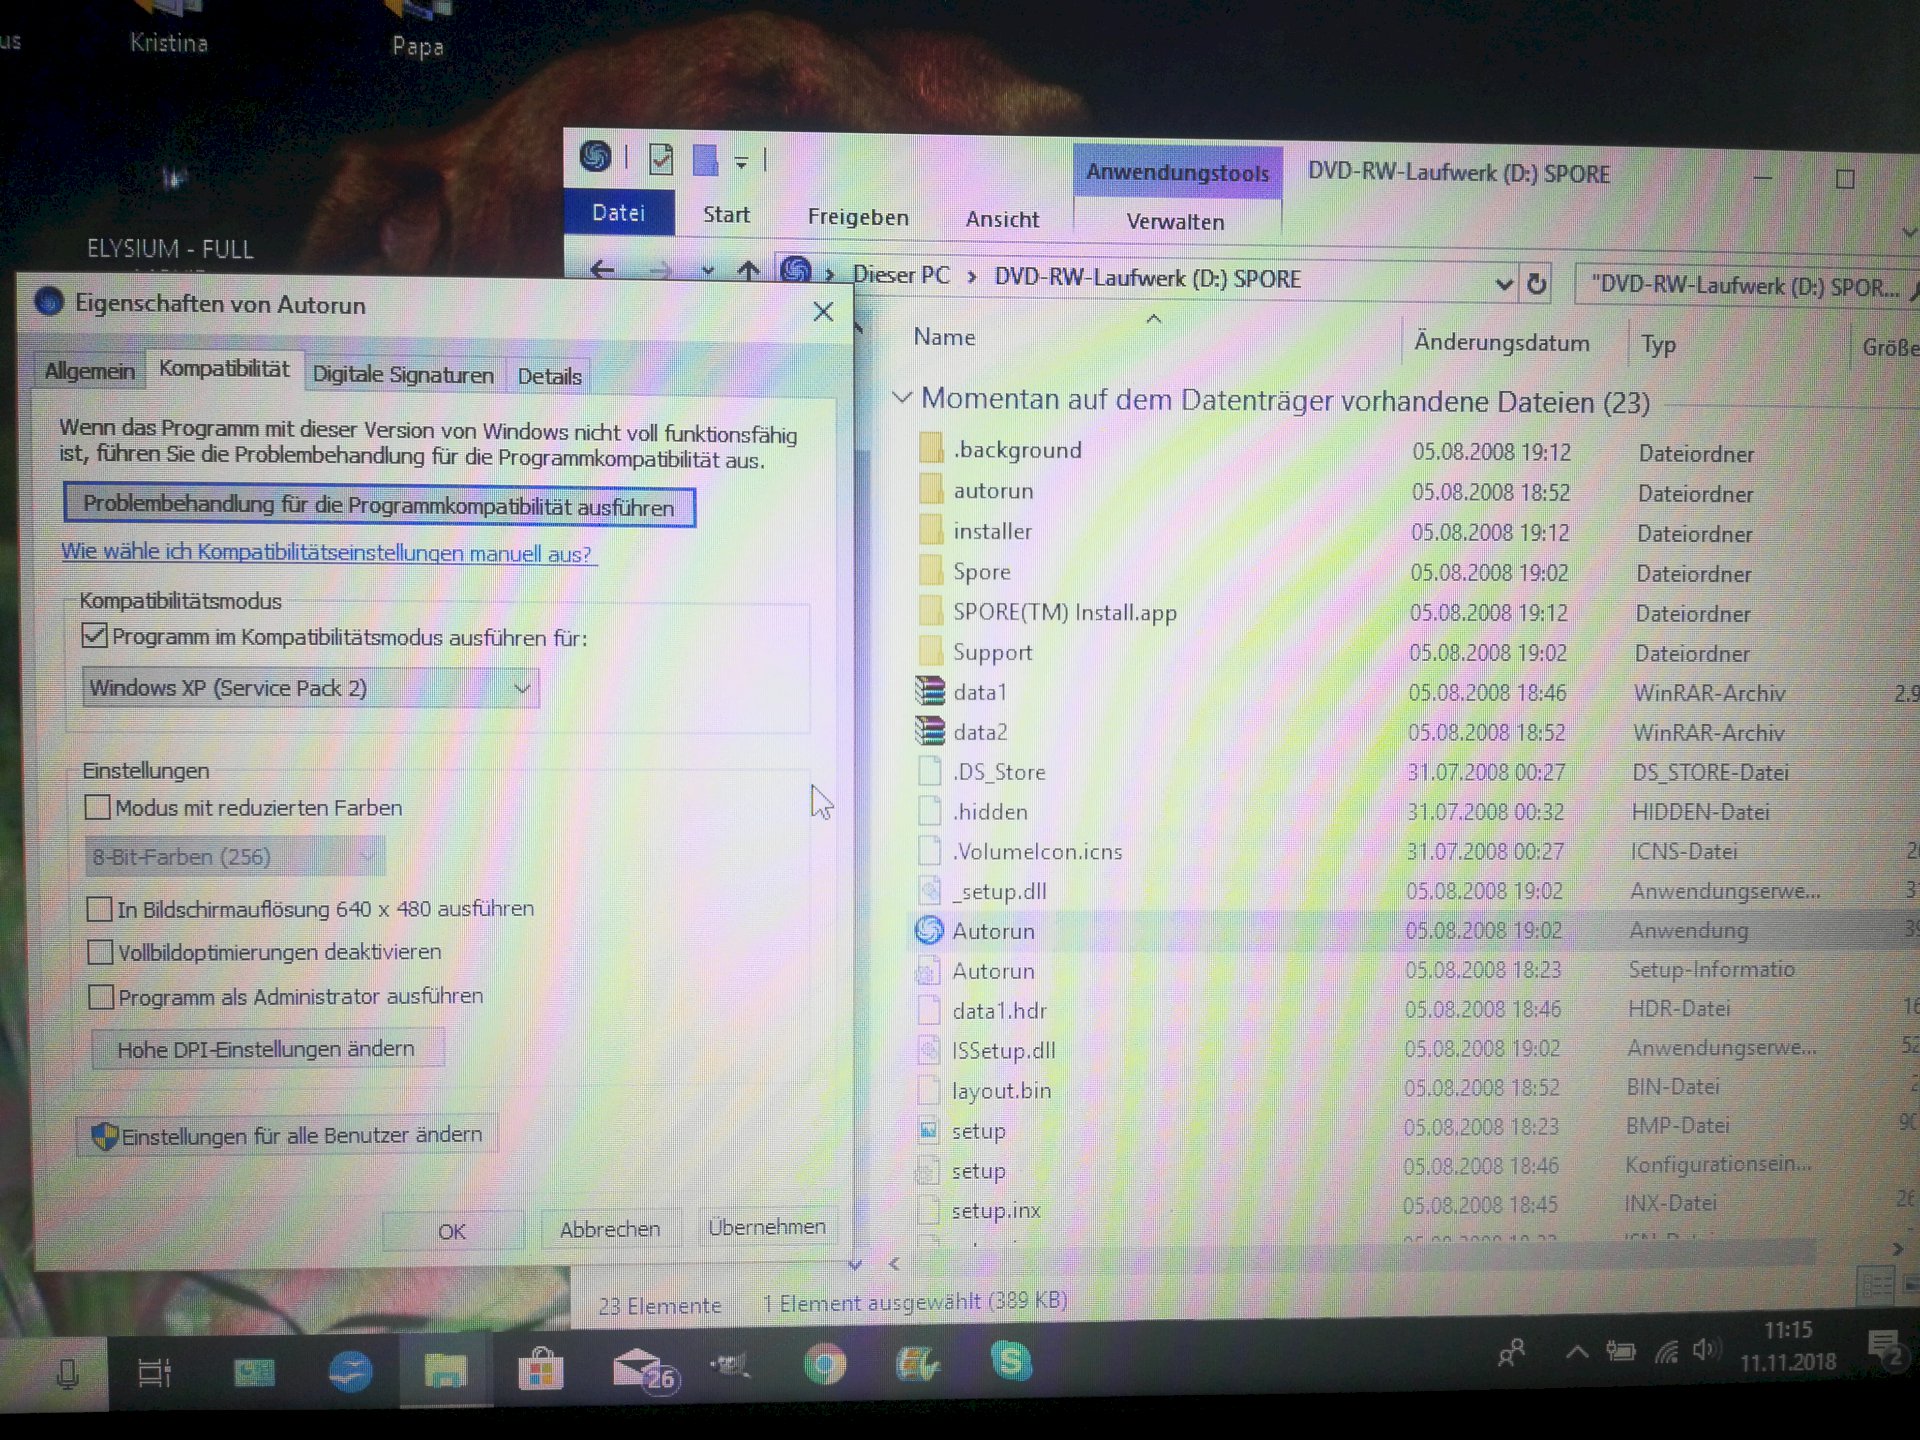Open the Autorun application with the Spore icon
The width and height of the screenshot is (1920, 1440).
[x=994, y=930]
